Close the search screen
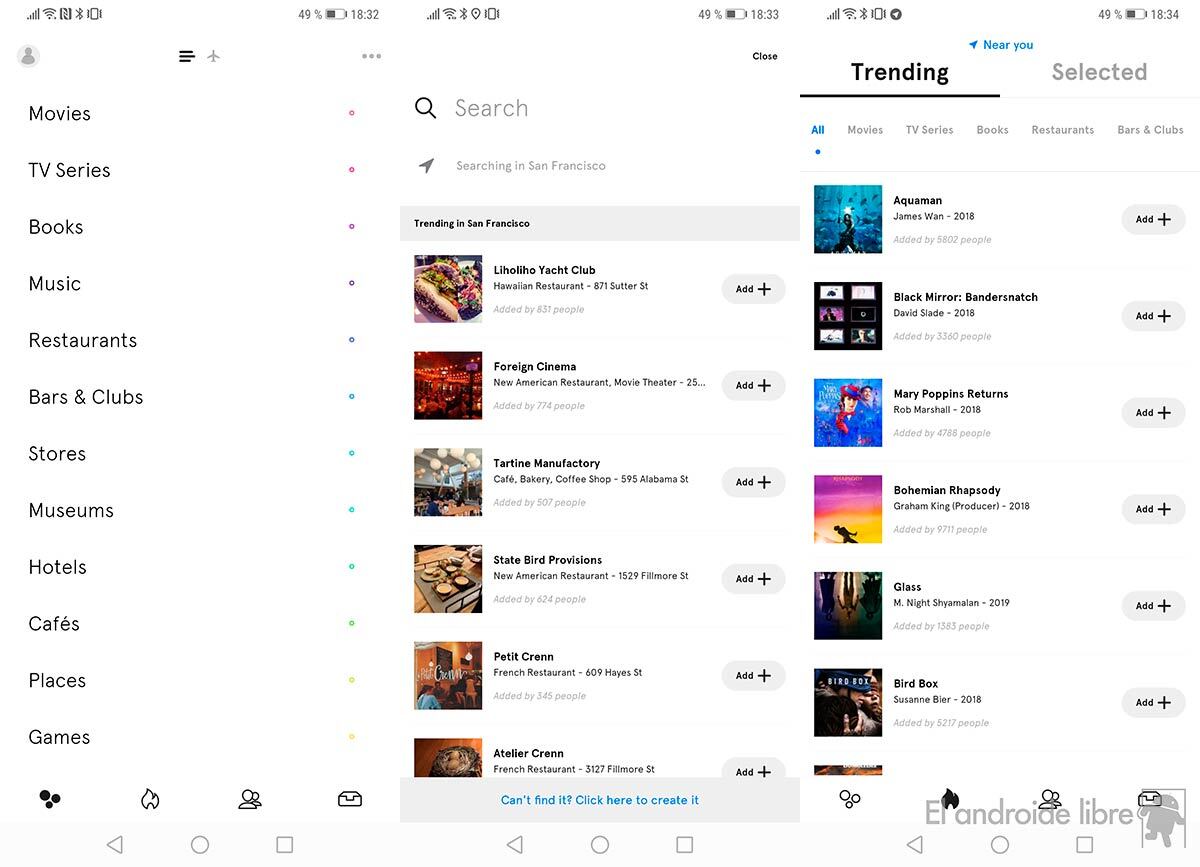 click(765, 56)
